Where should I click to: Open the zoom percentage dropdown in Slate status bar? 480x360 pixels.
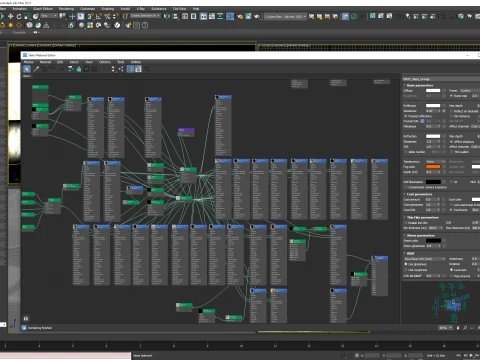(x=445, y=328)
